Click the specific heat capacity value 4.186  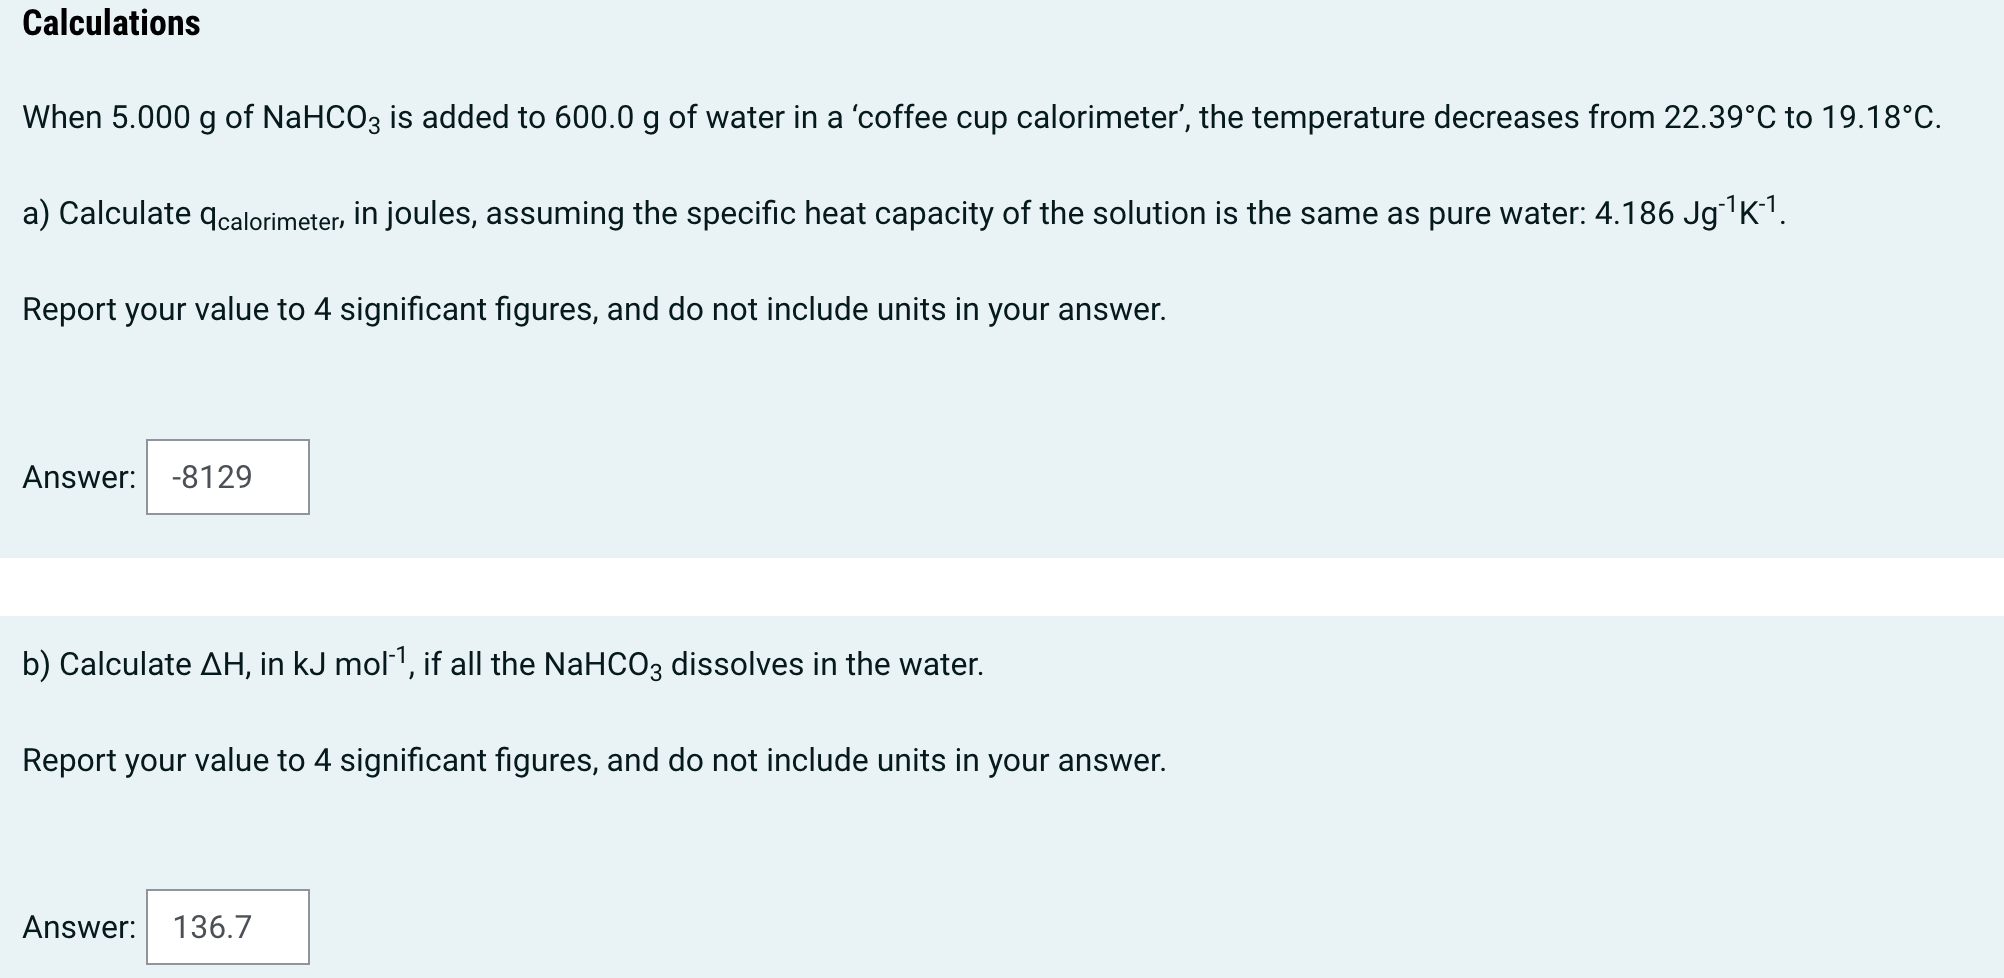pos(1636,212)
